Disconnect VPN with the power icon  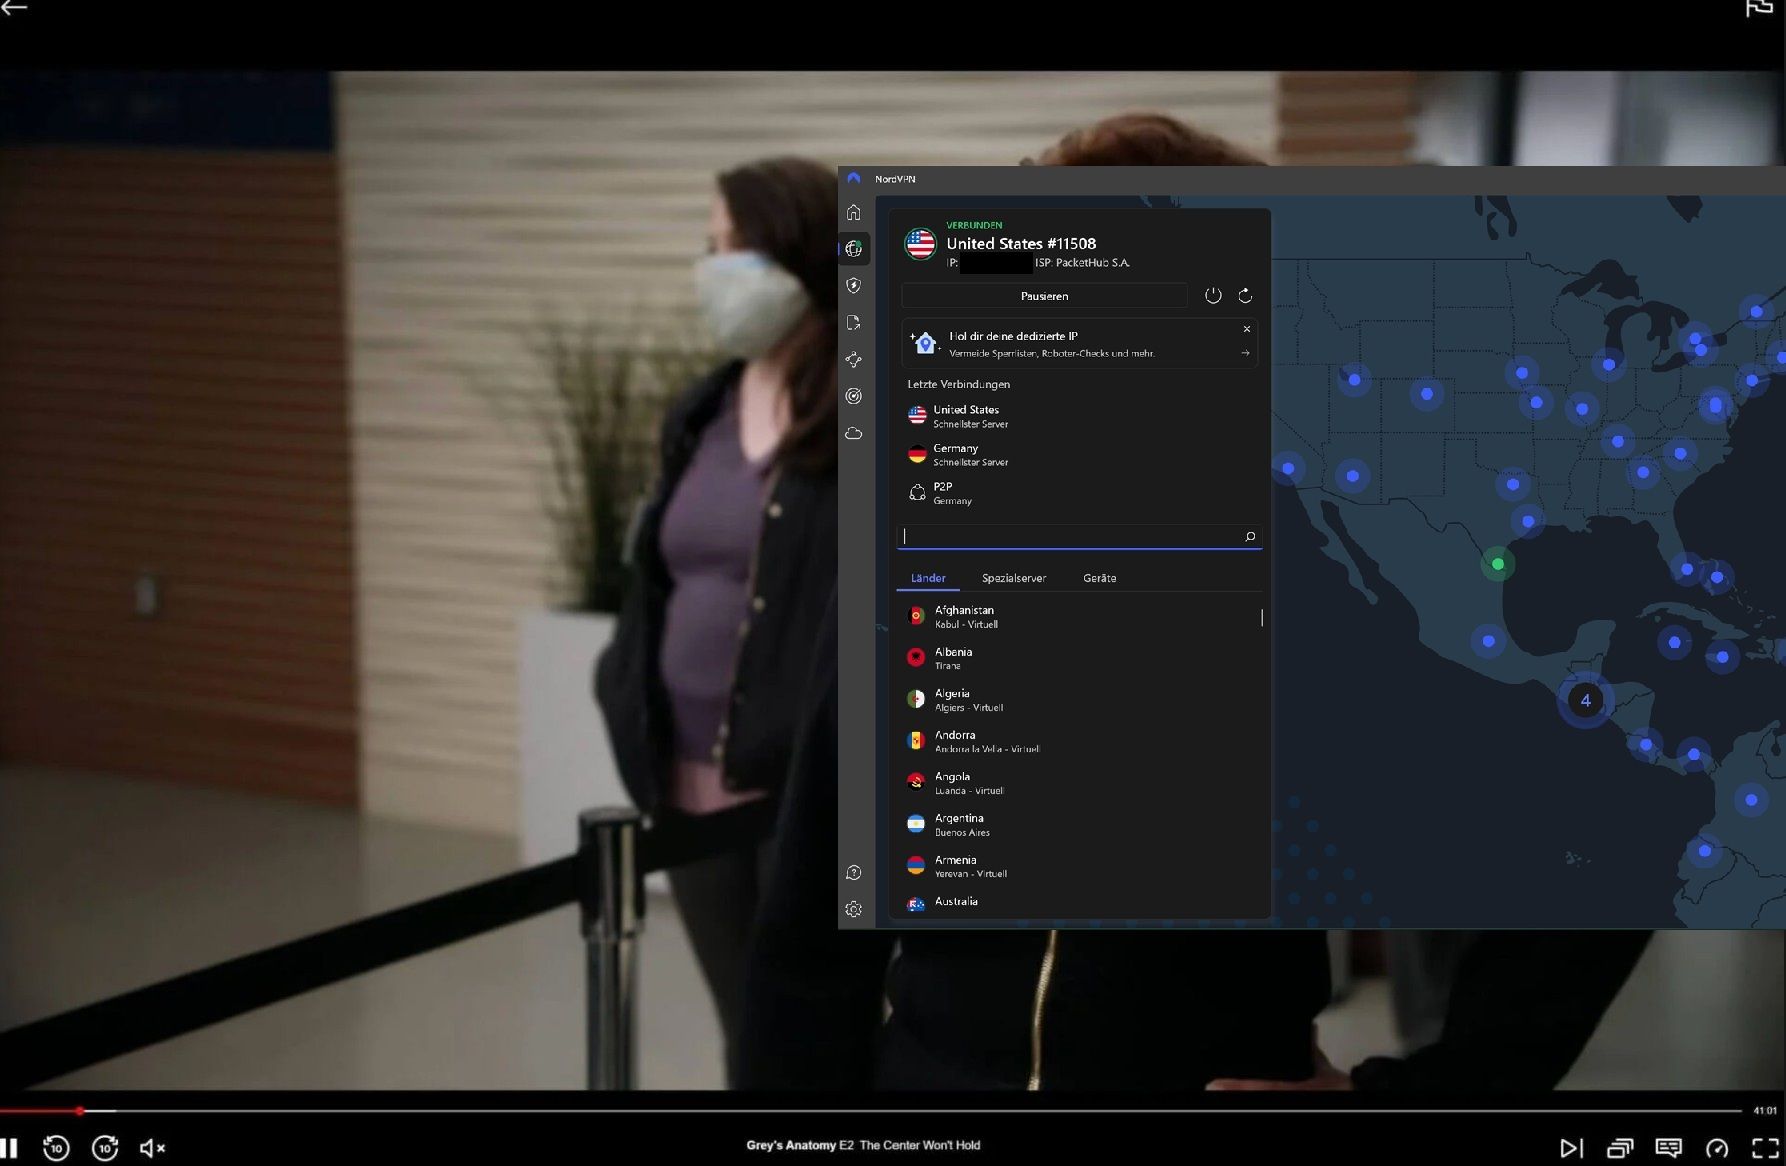tap(1213, 295)
